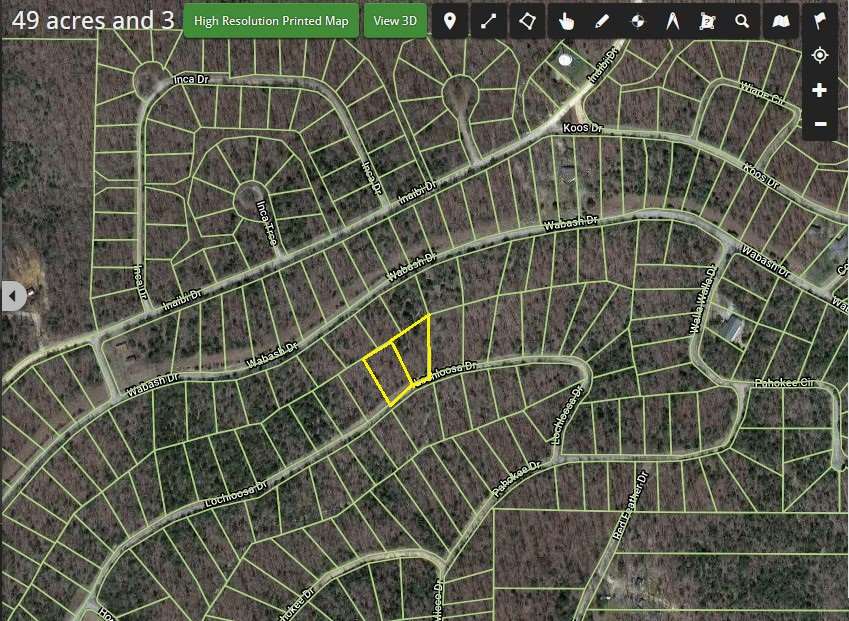Expand the left side panel arrow
This screenshot has height=621, width=849.
[x=14, y=296]
